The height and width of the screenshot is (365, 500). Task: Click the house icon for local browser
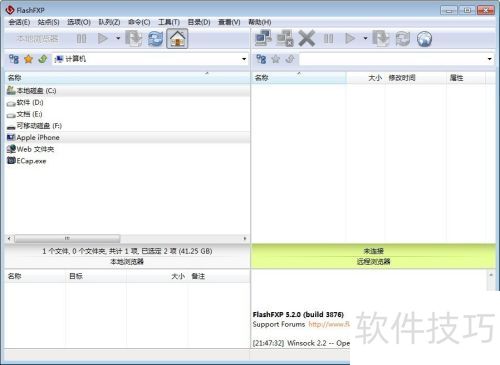pos(177,39)
